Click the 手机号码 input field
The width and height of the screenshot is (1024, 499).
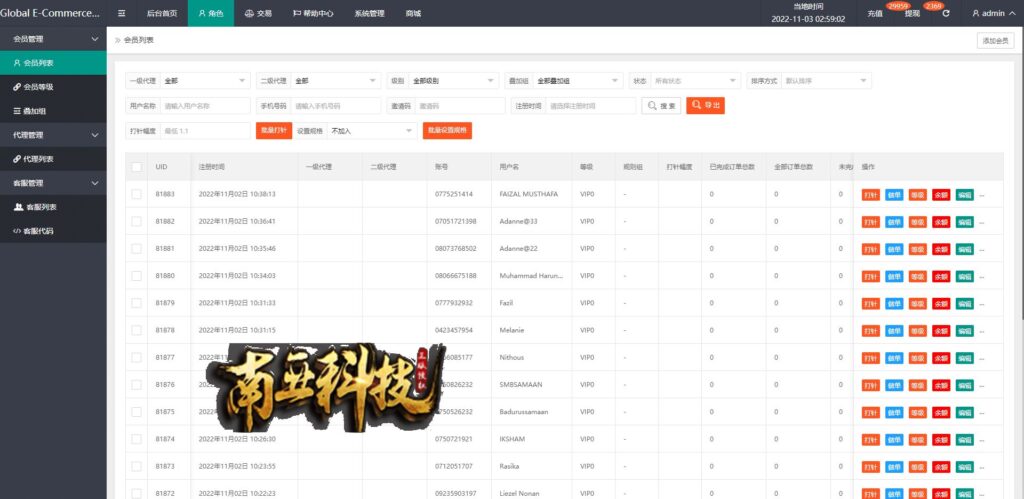(336, 106)
